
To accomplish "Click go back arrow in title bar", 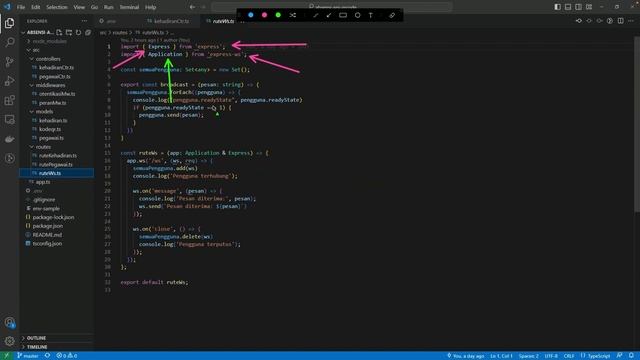I will (192, 7).
